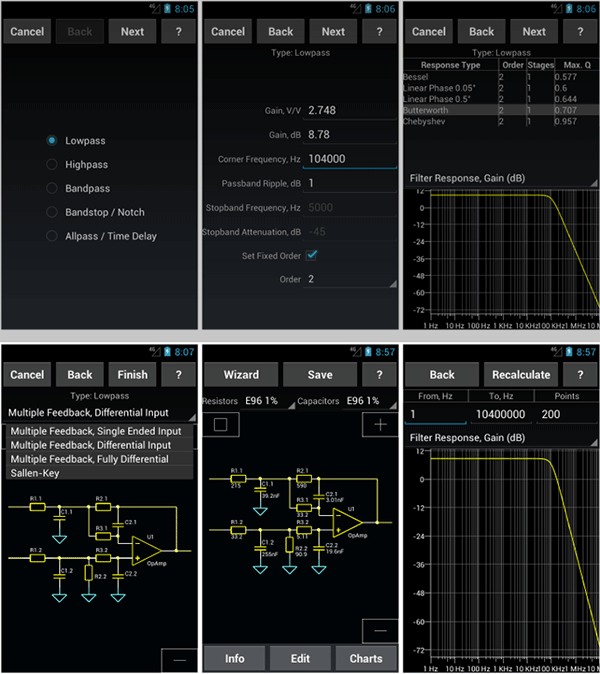Tap the Passband Ripple, dB field
The width and height of the screenshot is (600, 674).
[x=350, y=183]
